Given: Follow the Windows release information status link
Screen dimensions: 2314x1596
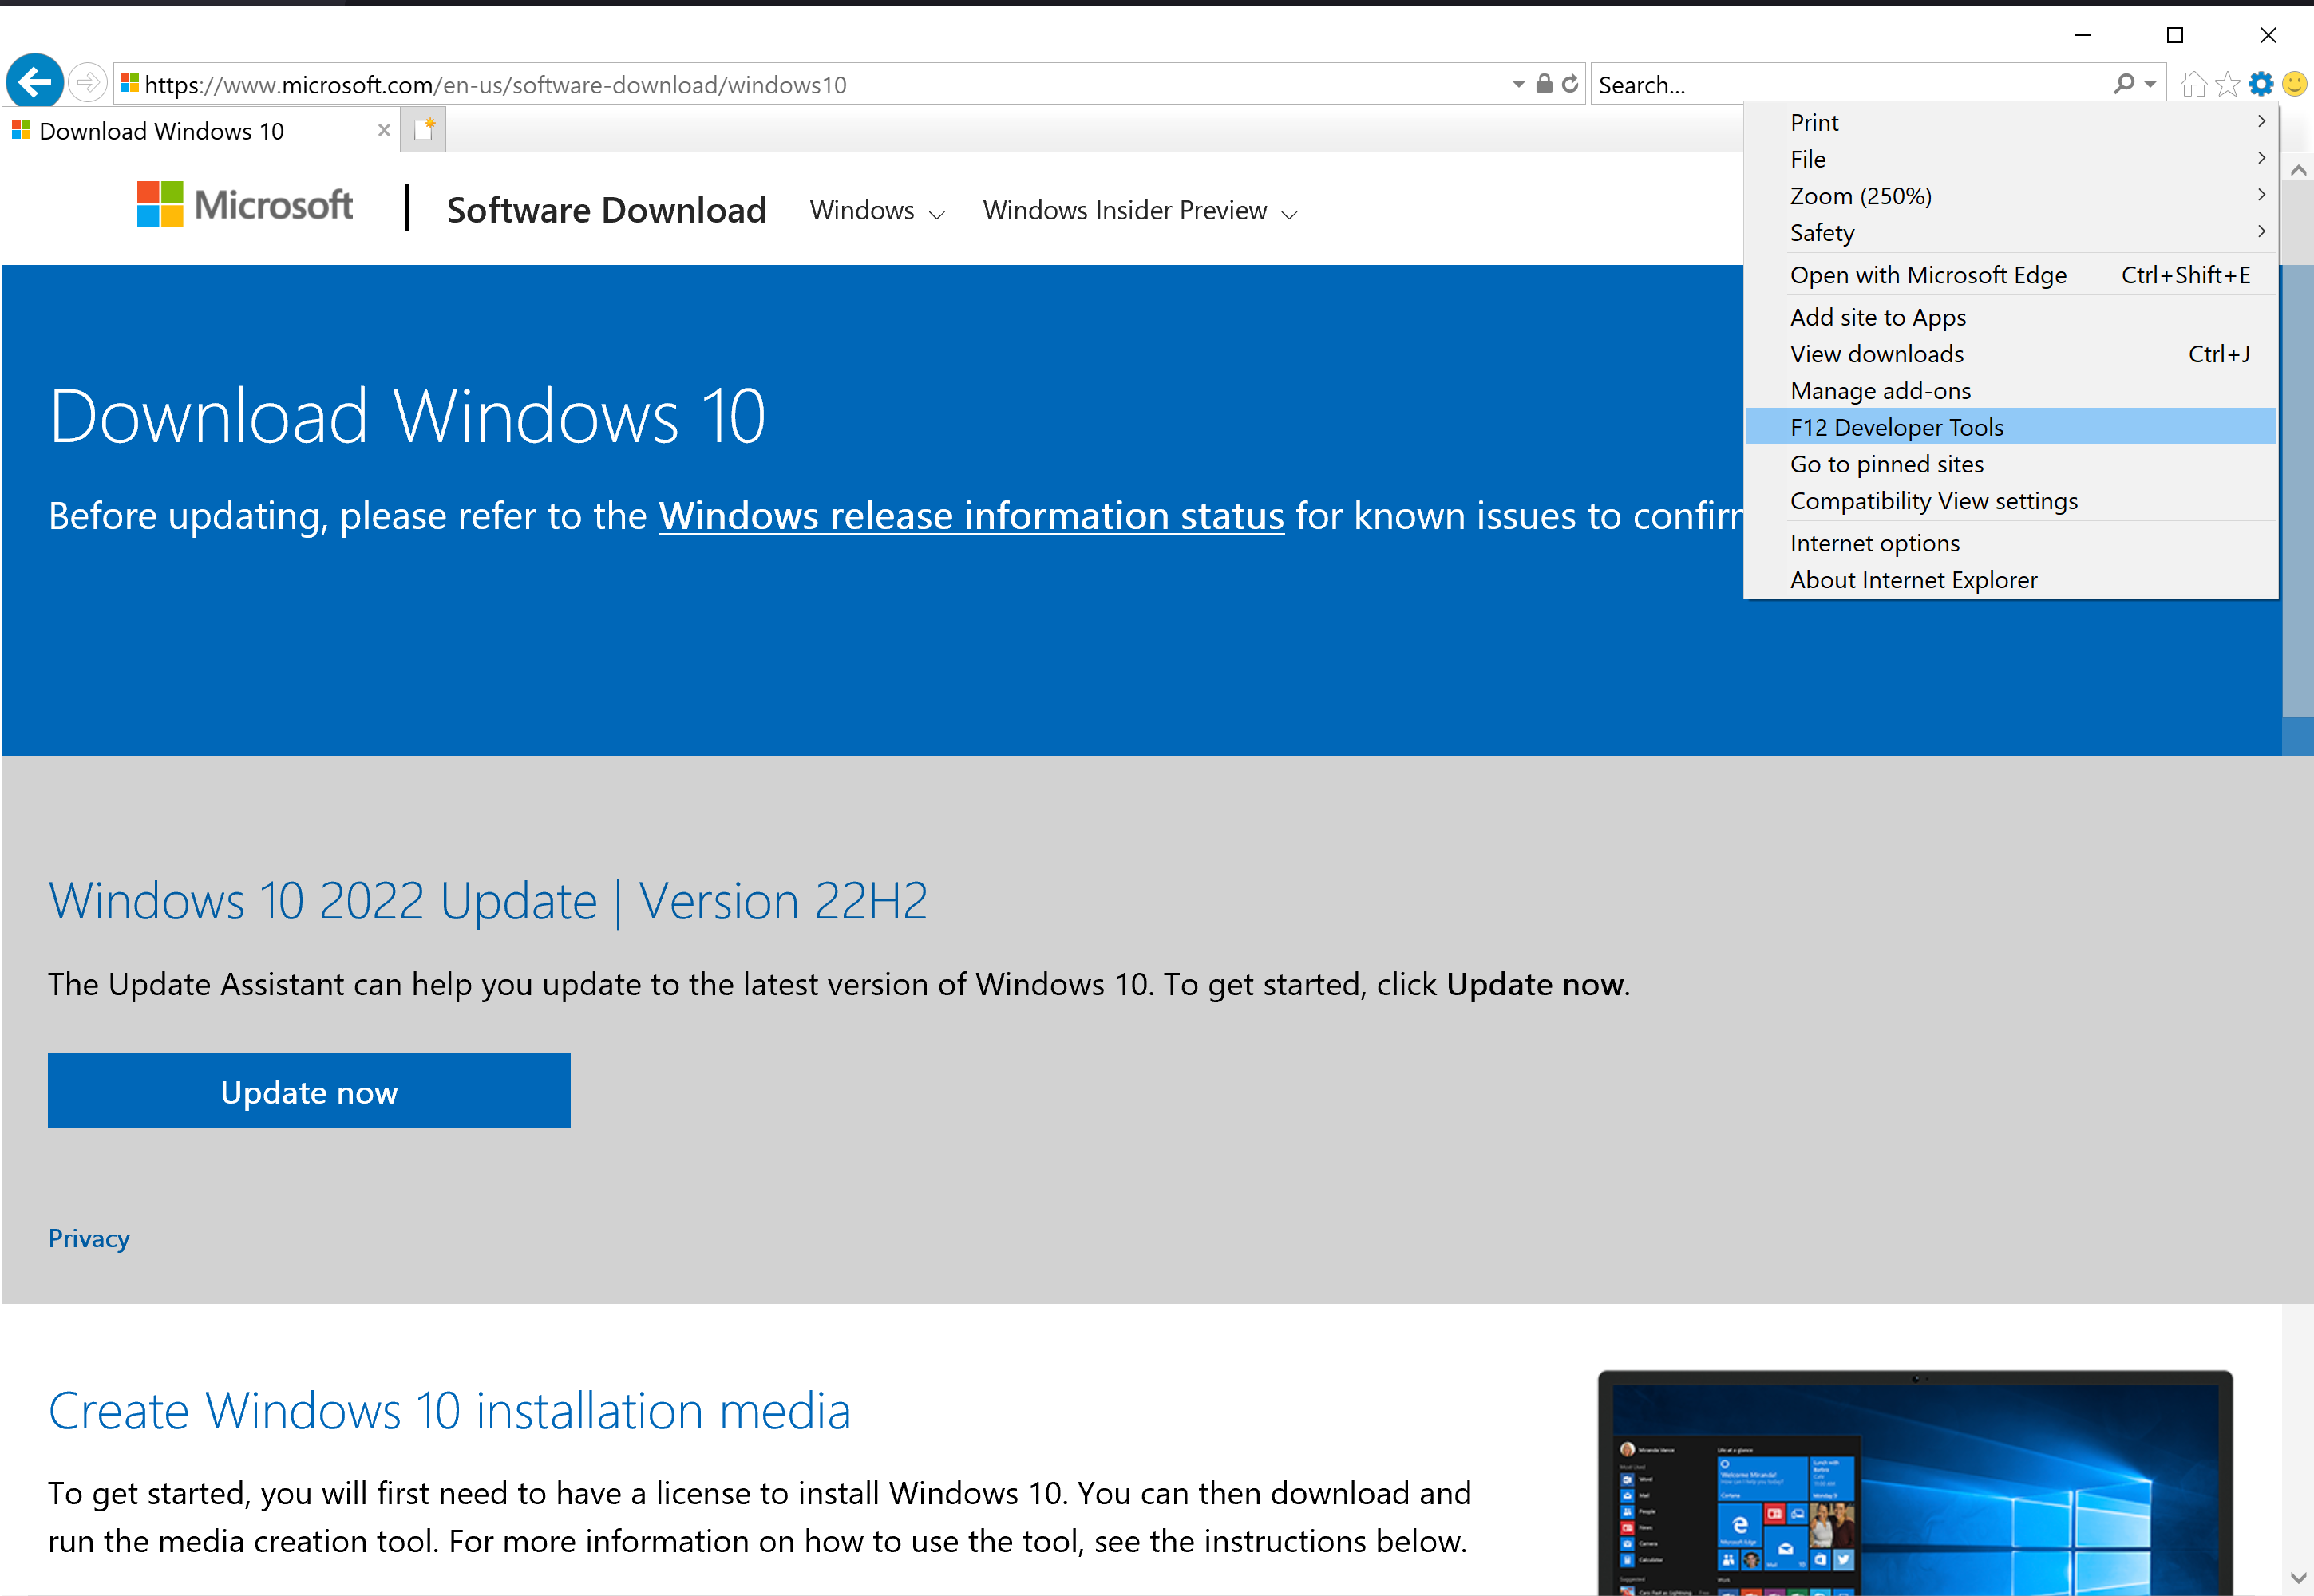Looking at the screenshot, I should click(x=971, y=516).
